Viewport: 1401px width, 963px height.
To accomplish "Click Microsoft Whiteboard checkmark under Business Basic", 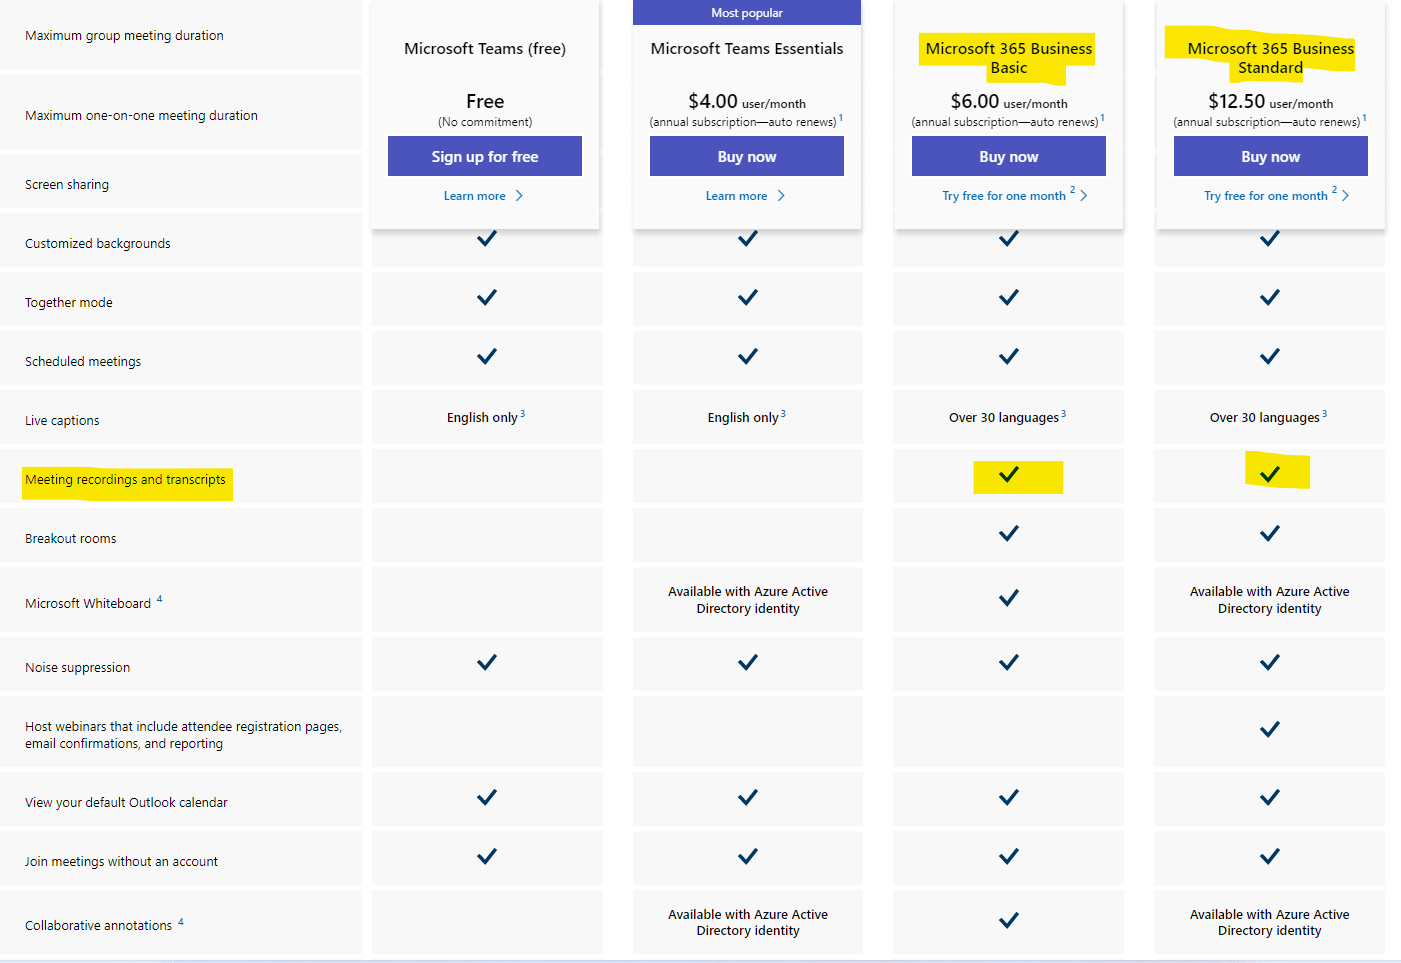I will coord(1009,598).
